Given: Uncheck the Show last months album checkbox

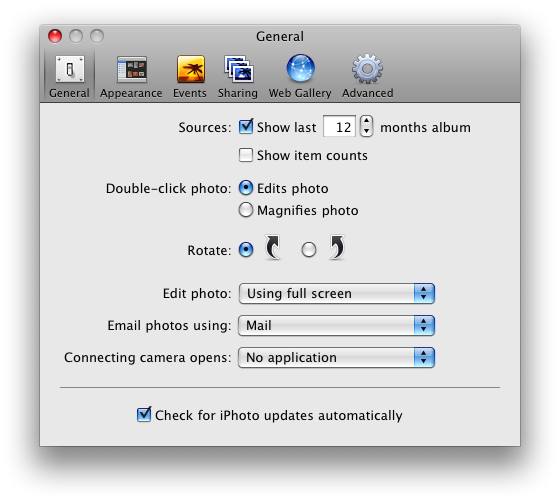Looking at the screenshot, I should [x=246, y=127].
